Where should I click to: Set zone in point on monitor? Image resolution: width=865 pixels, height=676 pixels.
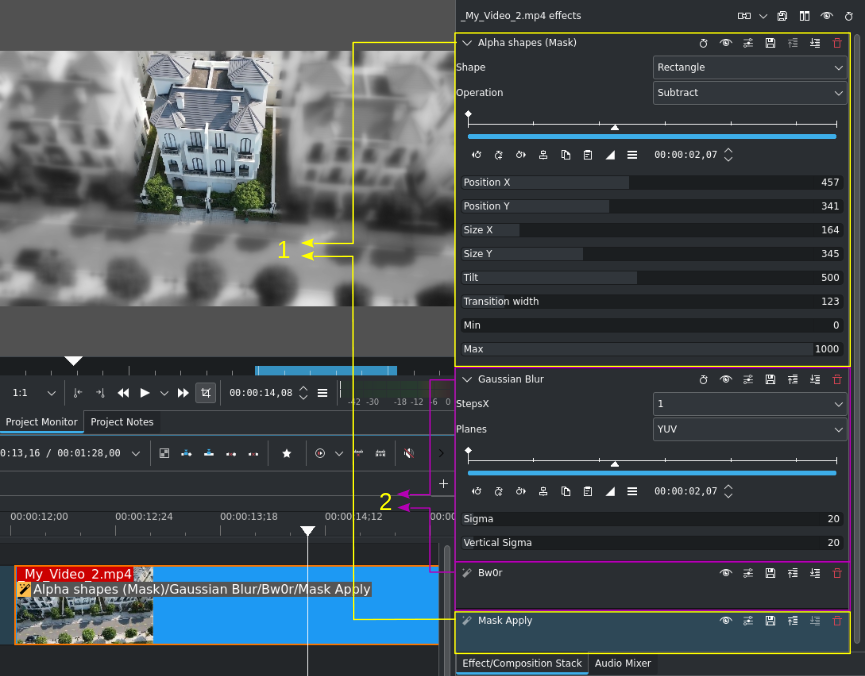pos(78,393)
